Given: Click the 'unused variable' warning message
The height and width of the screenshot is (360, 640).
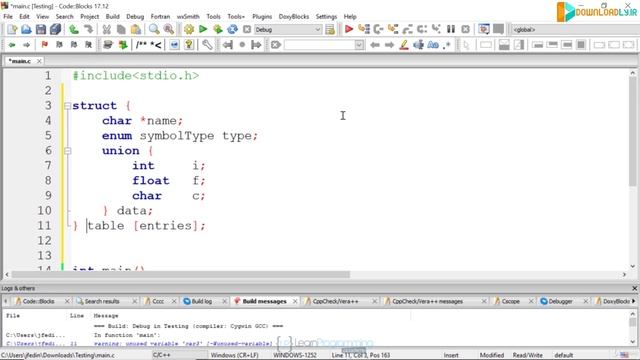Looking at the screenshot, I should (183, 344).
